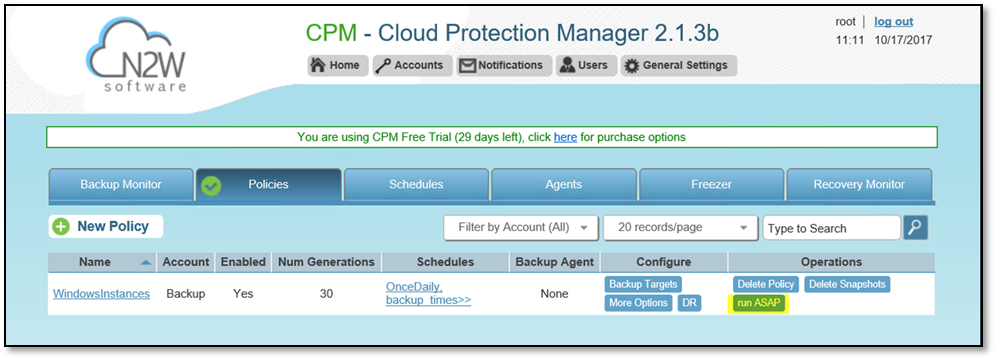Open the Users page

585,65
